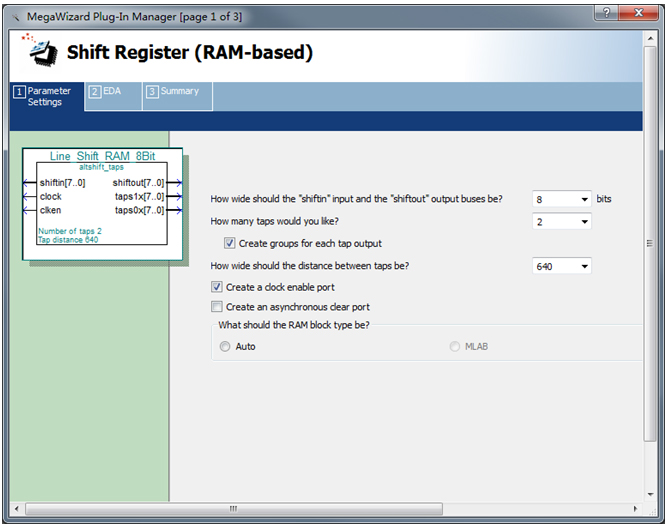The image size is (668, 527).
Task: Click the clock port label
Action: pos(51,196)
